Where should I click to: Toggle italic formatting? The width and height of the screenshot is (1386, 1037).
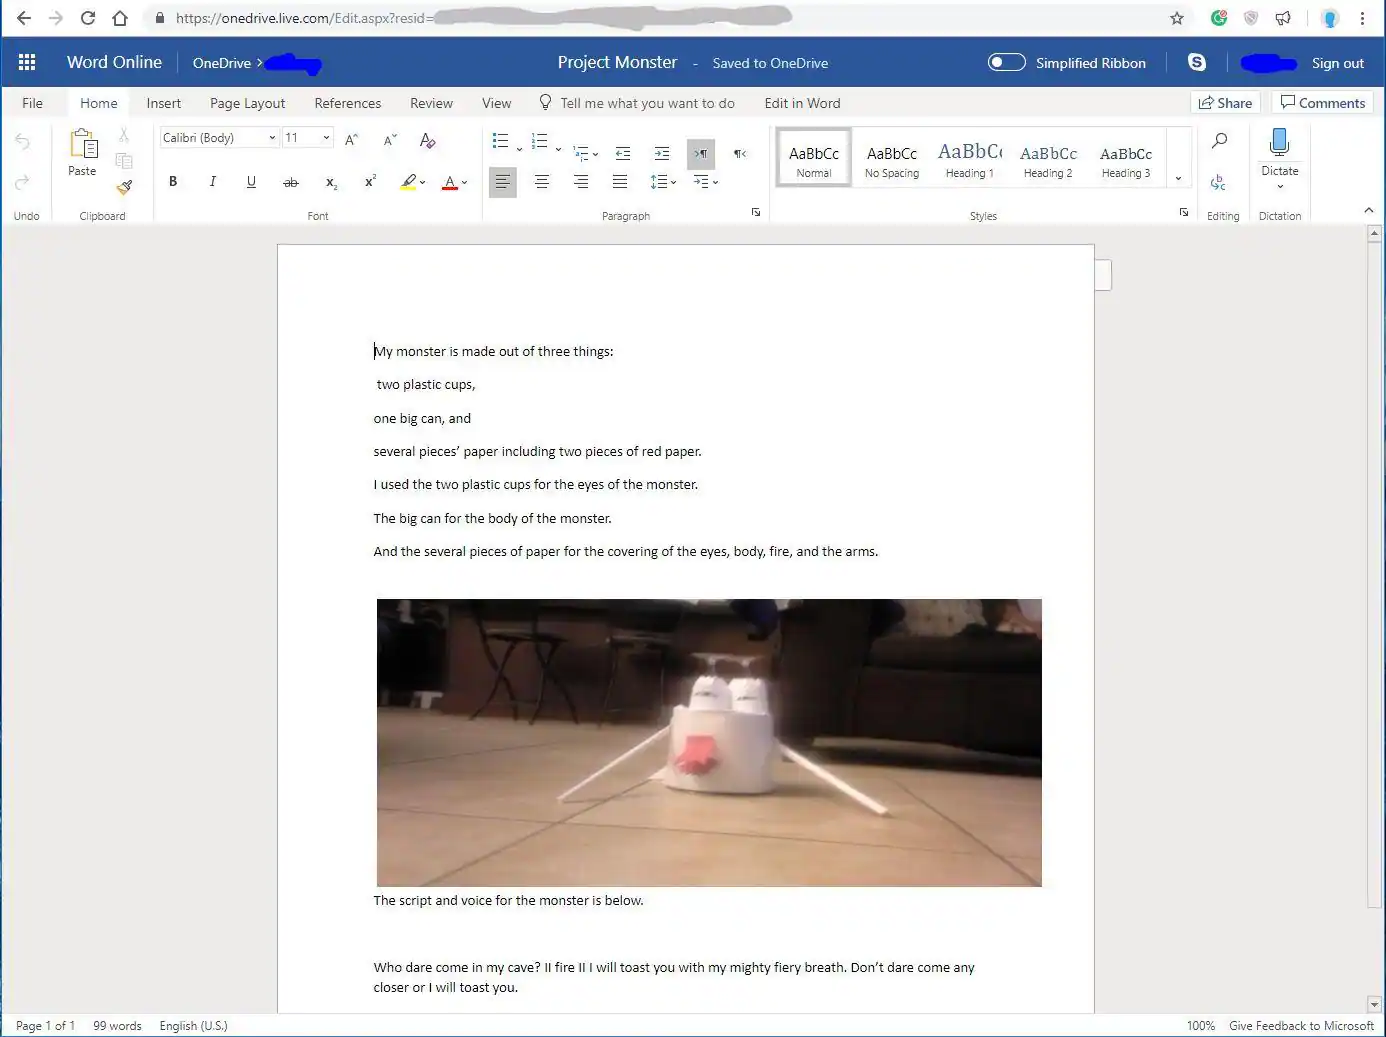click(212, 182)
